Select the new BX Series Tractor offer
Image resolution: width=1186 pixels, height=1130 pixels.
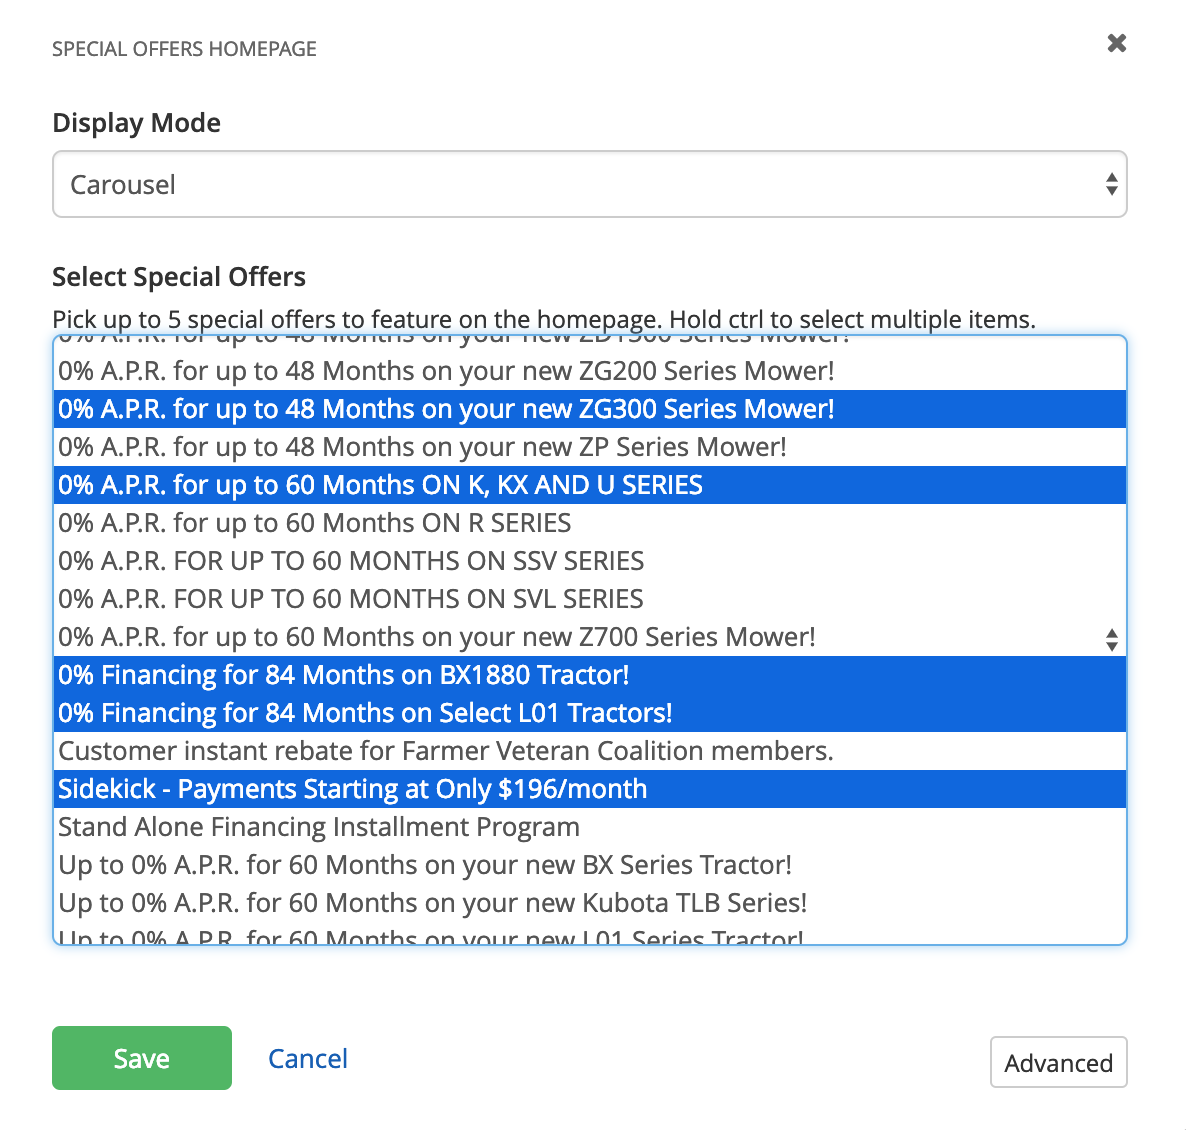(589, 865)
